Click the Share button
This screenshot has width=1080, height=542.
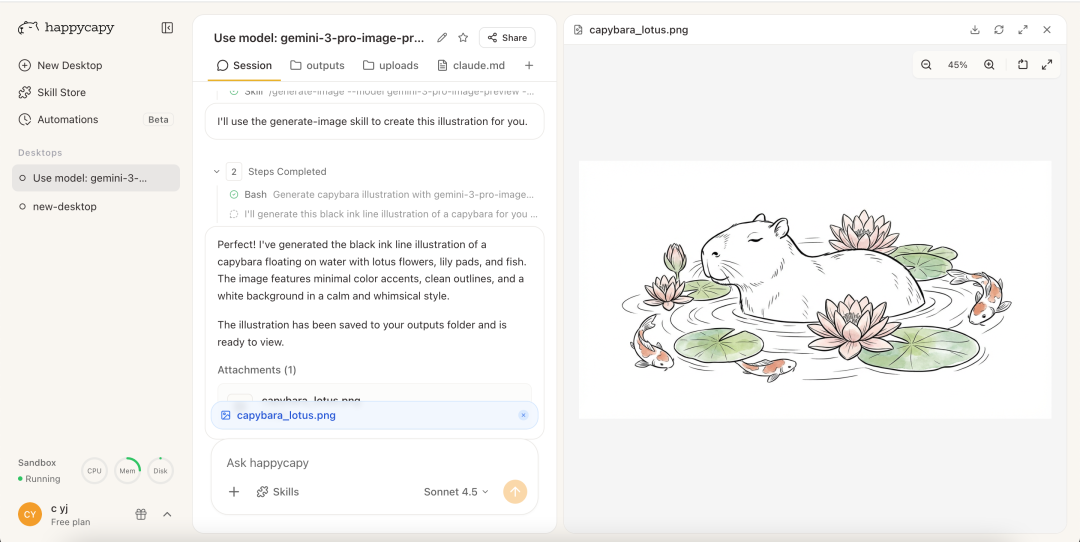click(507, 38)
